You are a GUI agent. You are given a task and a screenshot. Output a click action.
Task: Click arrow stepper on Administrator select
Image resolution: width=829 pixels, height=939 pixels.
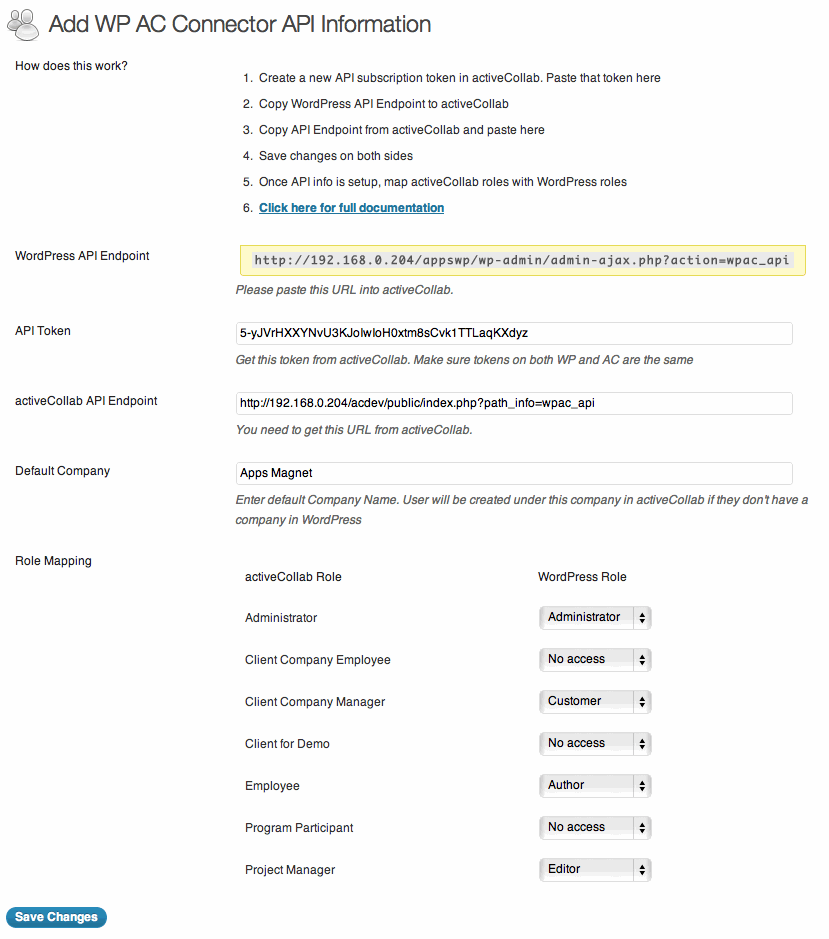[x=642, y=618]
